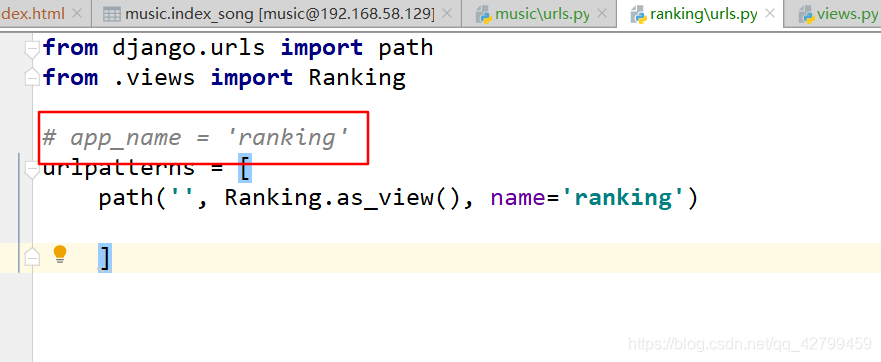Click fold marker beside 'from .views import' line
881x362 pixels.
pos(33,78)
